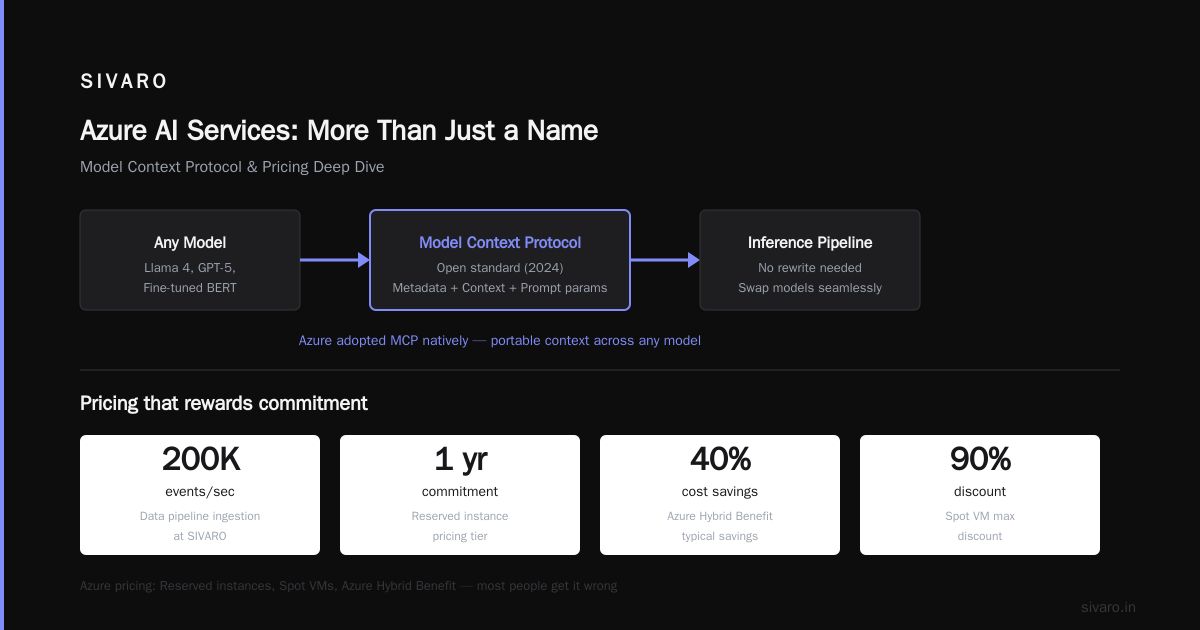Screen dimensions: 1200x630
Task: Click the 'typical savings' line
Action: click(720, 536)
